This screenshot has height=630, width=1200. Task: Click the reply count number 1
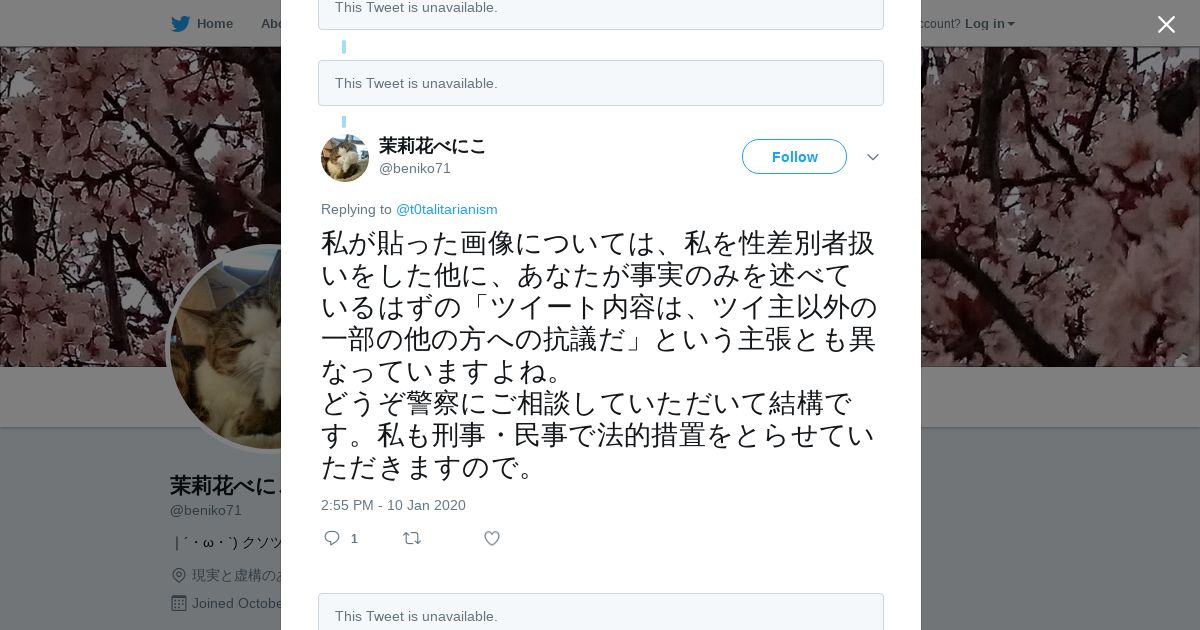354,538
